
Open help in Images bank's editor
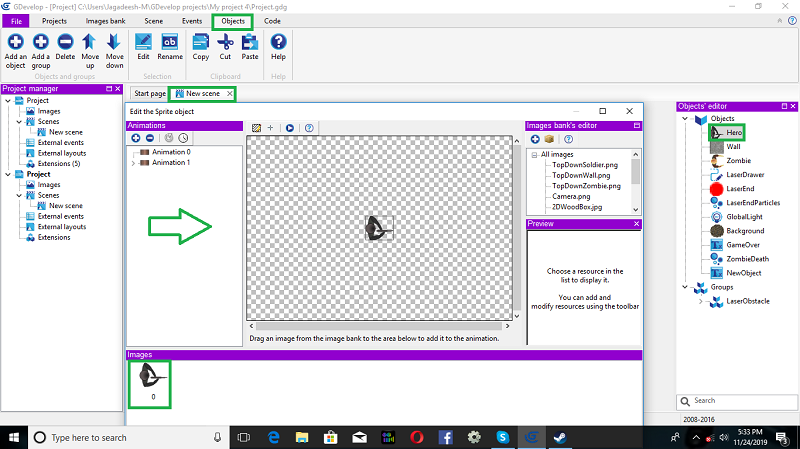click(568, 139)
